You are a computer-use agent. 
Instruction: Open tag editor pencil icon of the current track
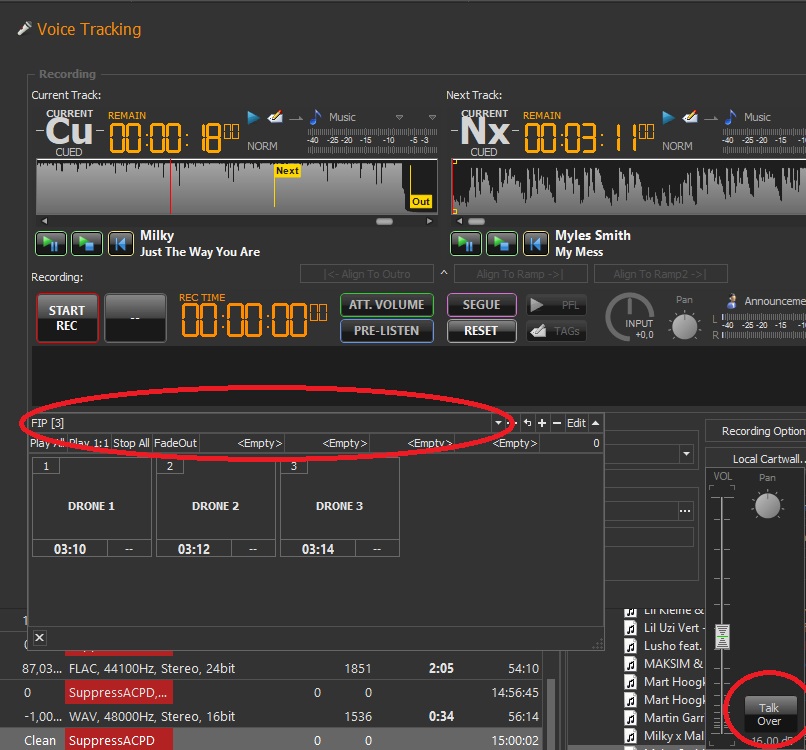(276, 117)
